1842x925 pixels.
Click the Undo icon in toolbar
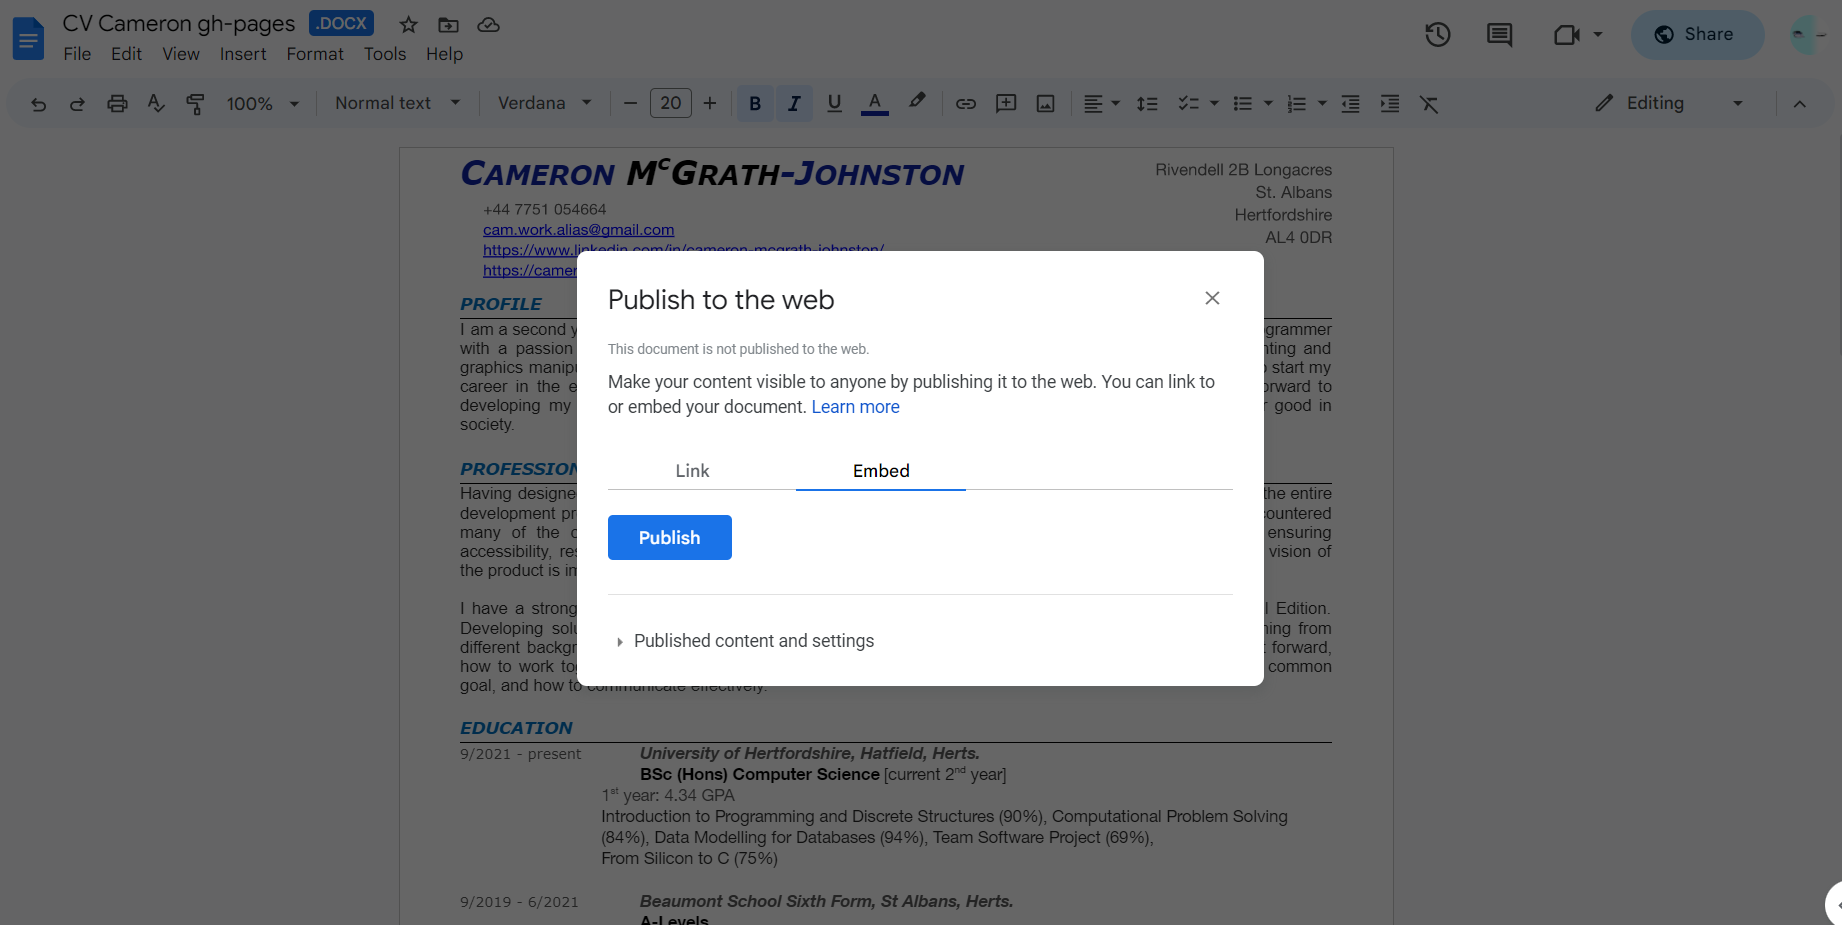38,104
